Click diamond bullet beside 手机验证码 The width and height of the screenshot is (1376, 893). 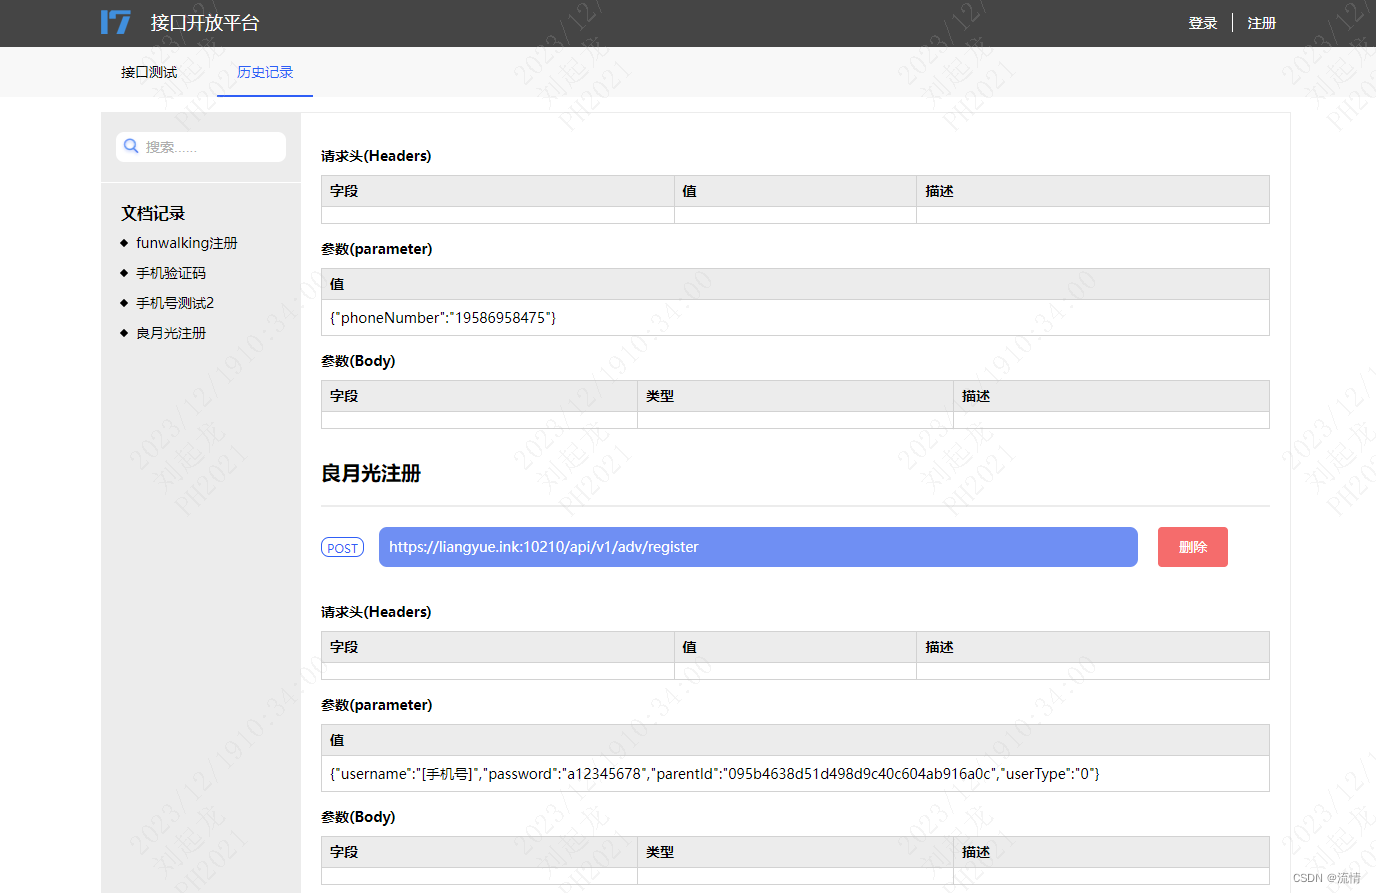pos(123,272)
